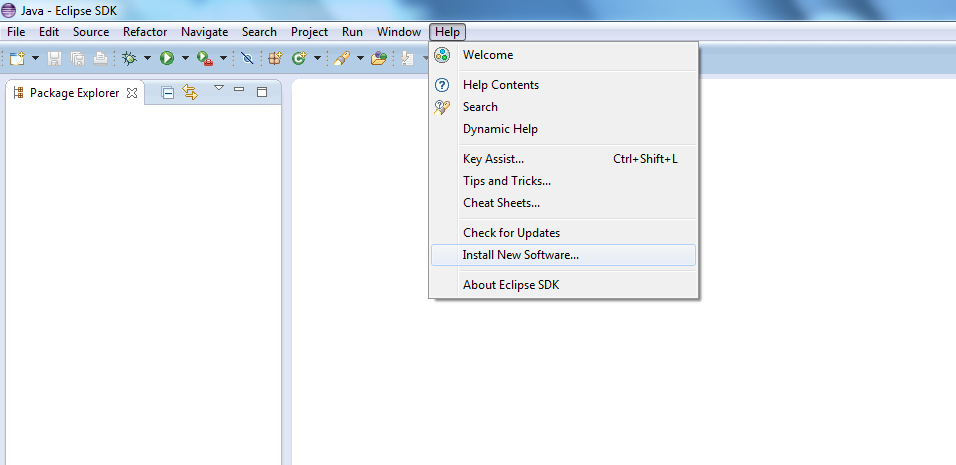Image resolution: width=956 pixels, height=465 pixels.
Task: Open the External Tools dropdown arrow
Action: pos(223,59)
